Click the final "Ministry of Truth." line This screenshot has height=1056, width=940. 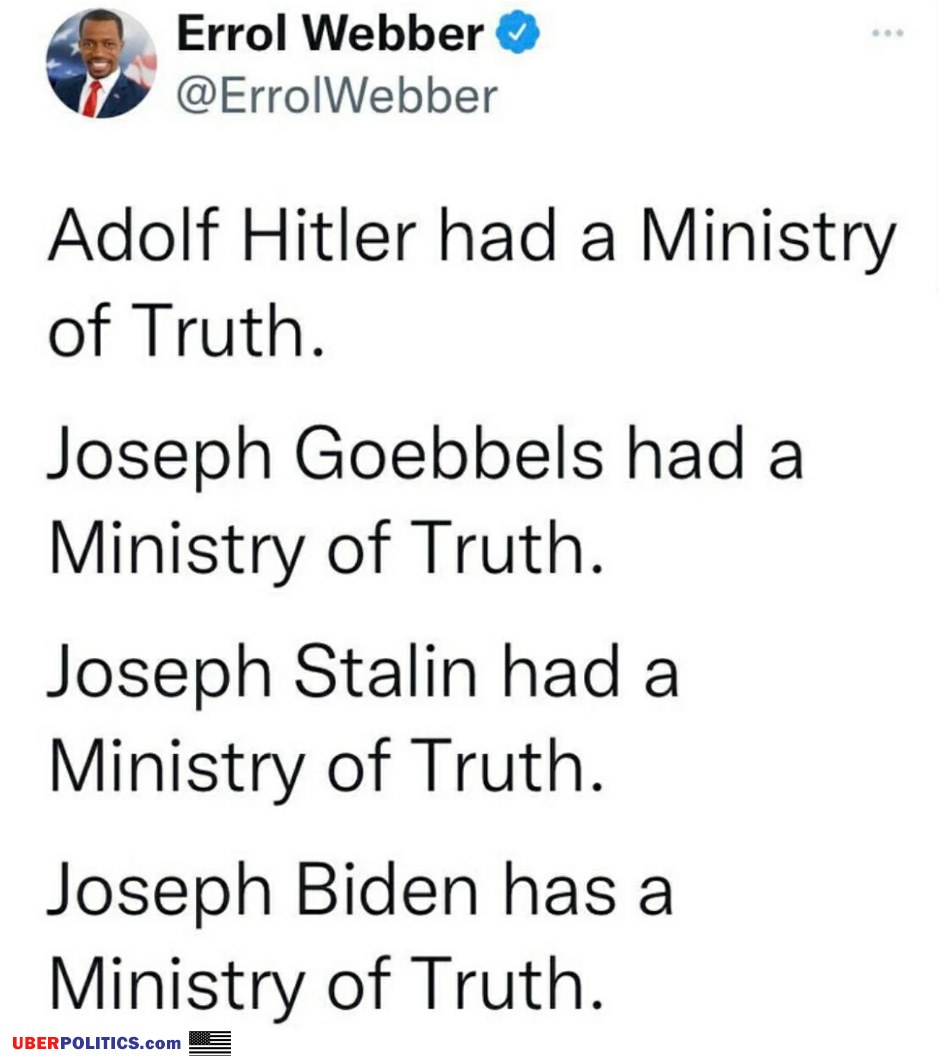pyautogui.click(x=326, y=983)
